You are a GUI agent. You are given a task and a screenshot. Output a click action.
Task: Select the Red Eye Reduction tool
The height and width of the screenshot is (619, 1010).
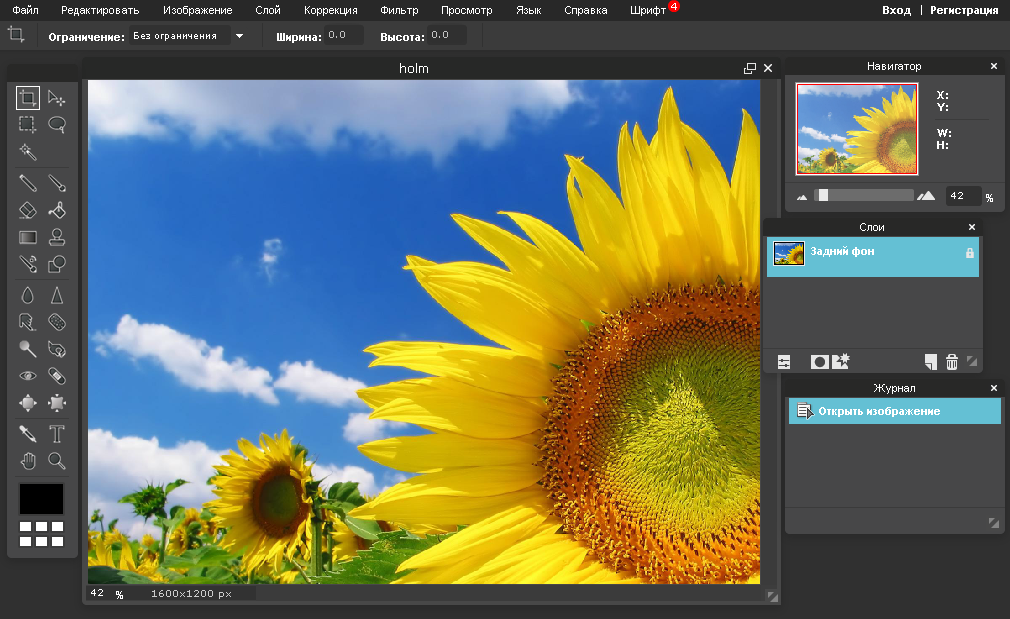click(x=28, y=376)
